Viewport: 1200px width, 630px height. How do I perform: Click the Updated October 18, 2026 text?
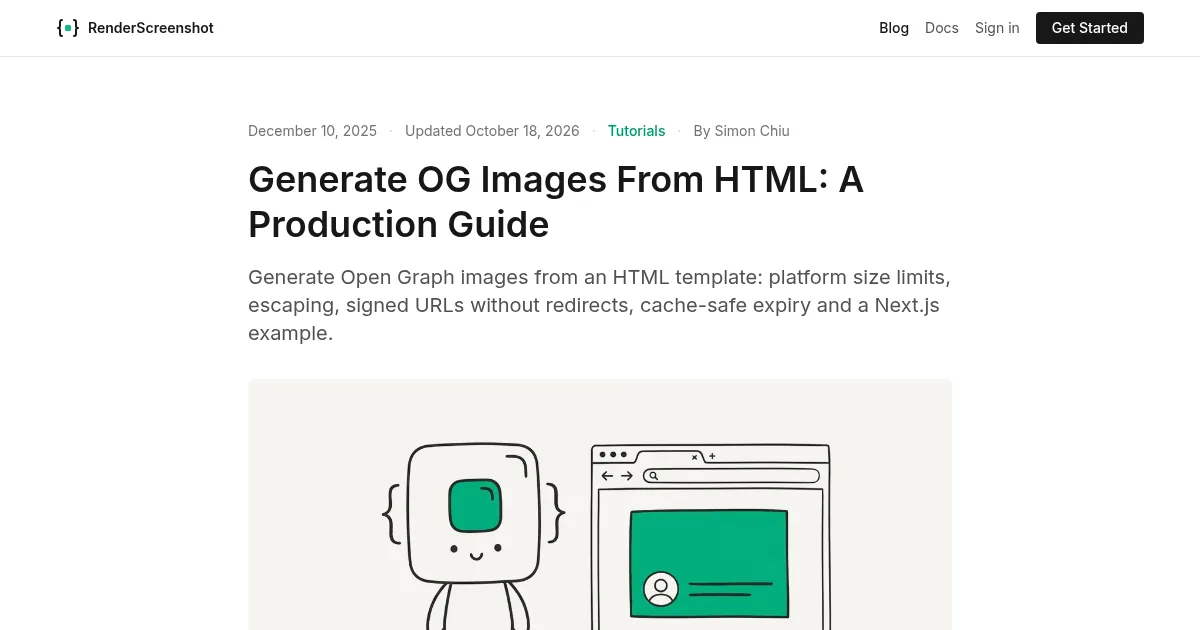coord(492,131)
